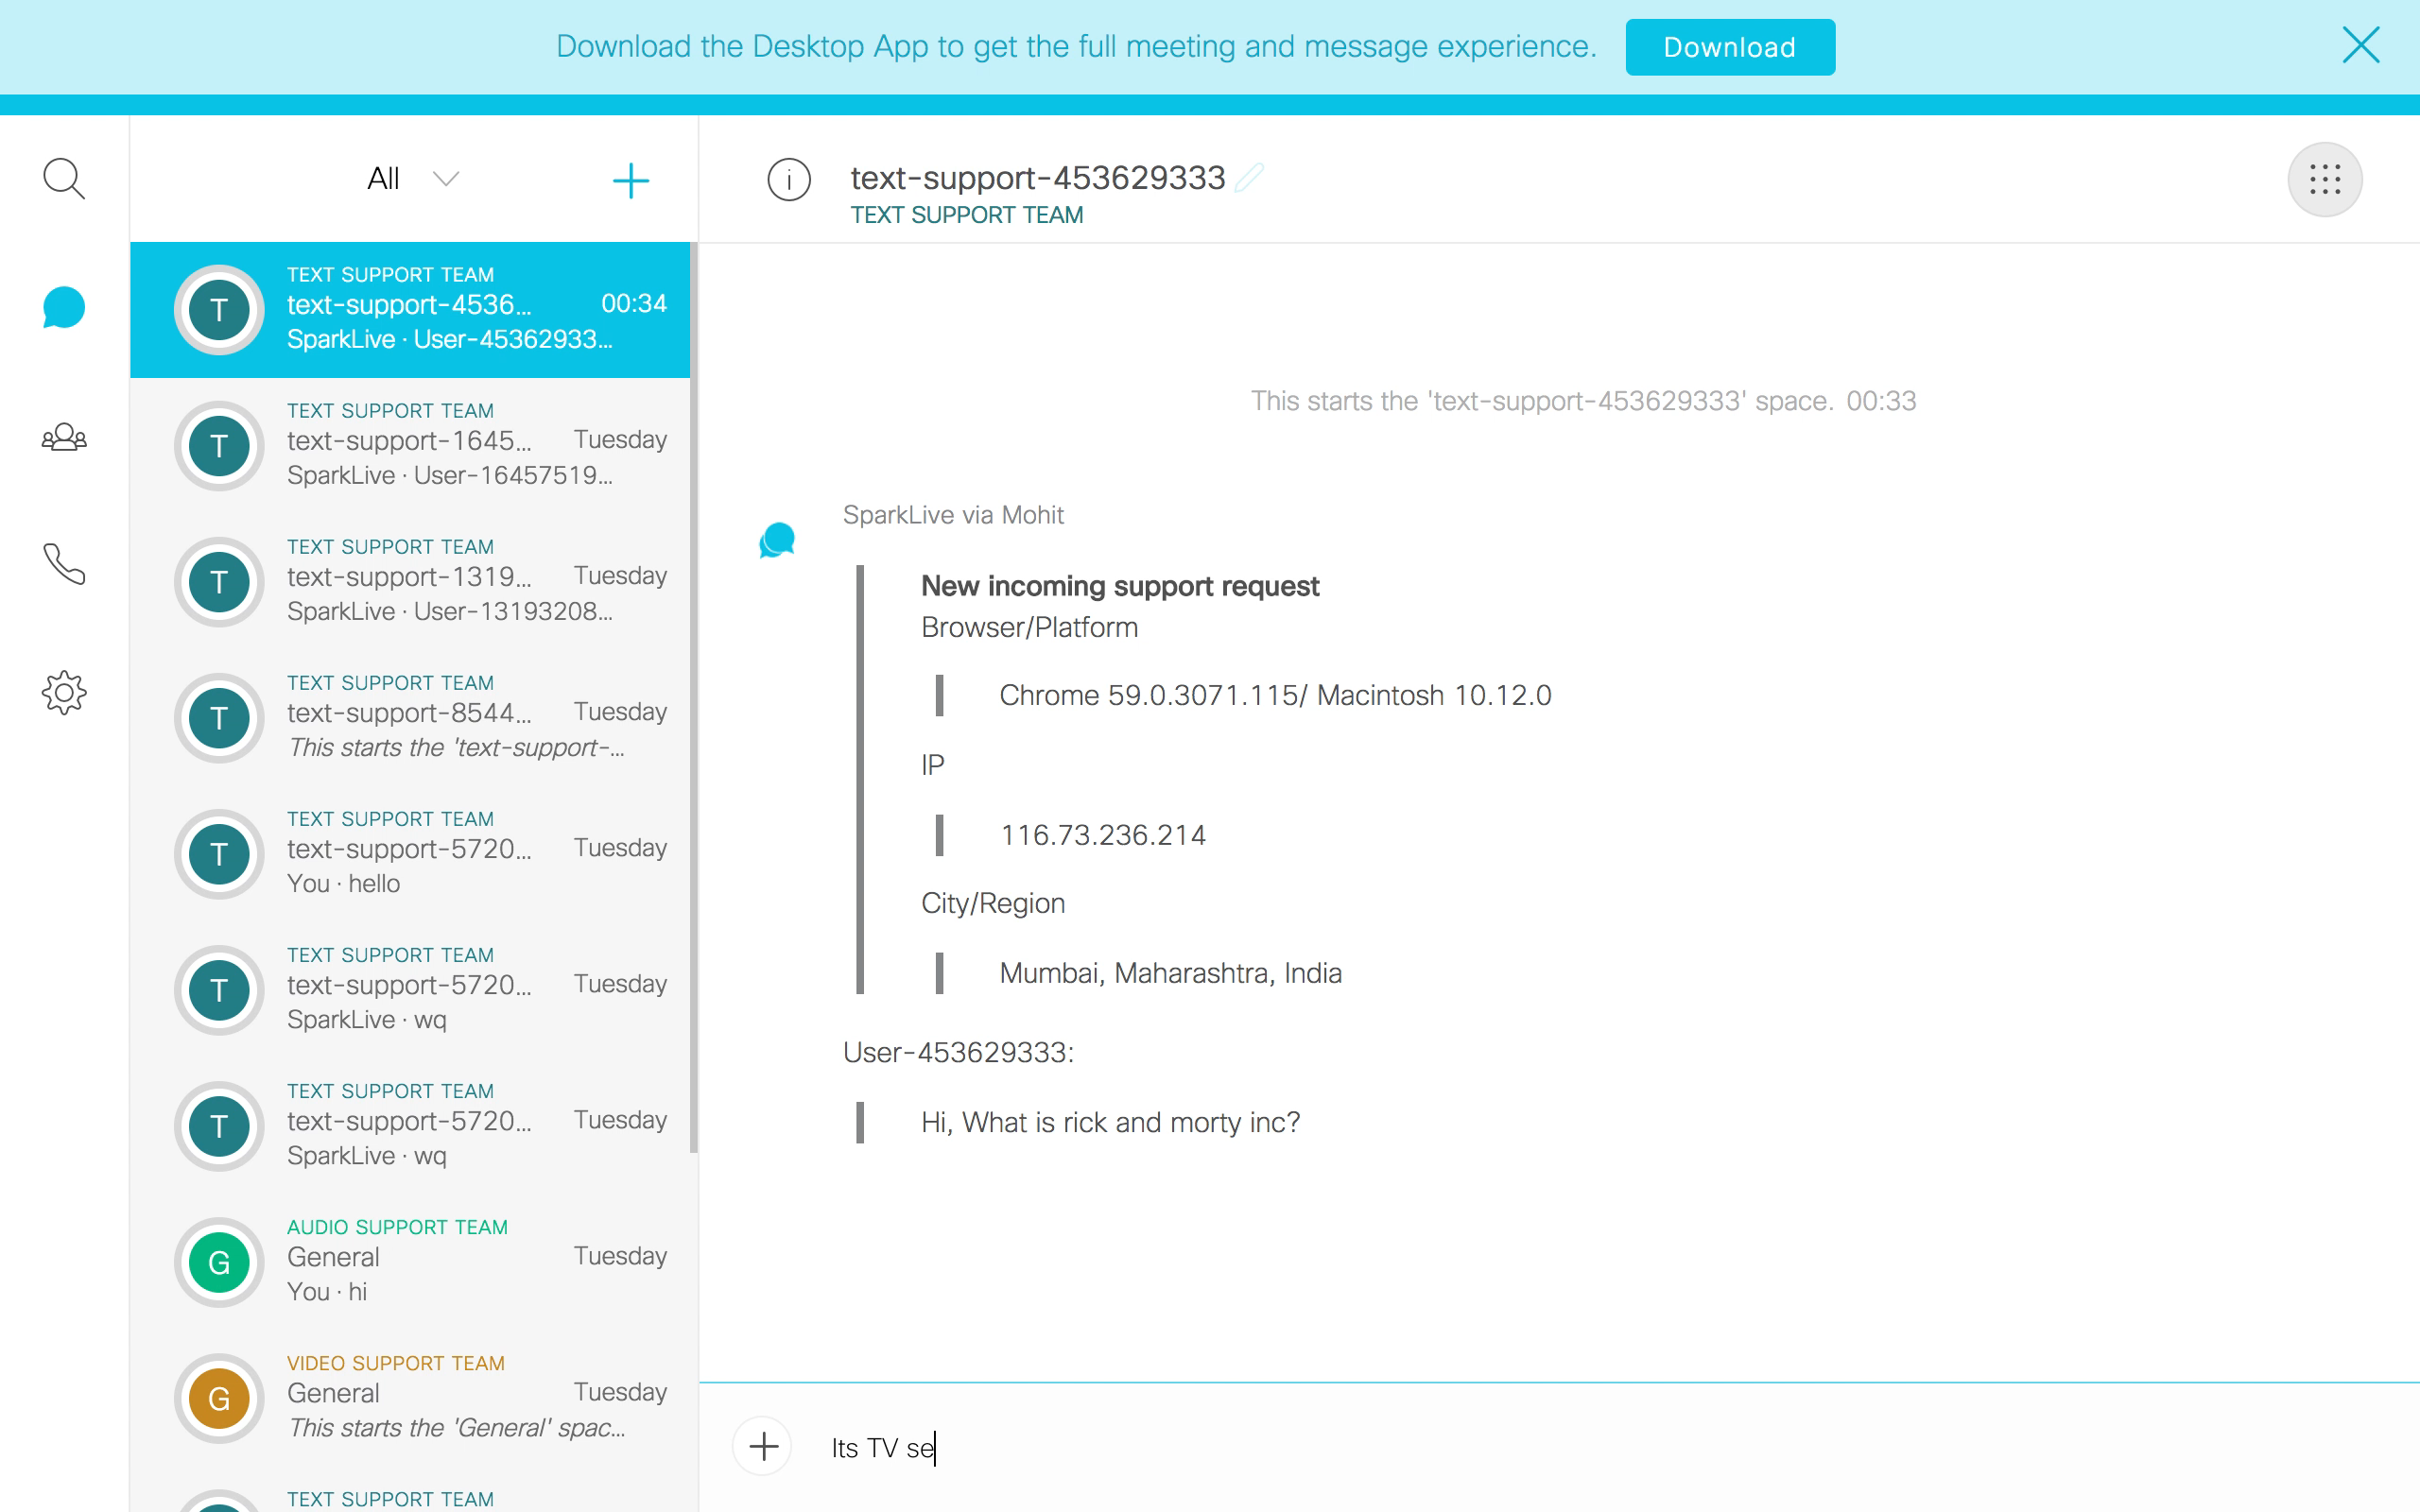Click the conversation list scrollbar
The height and width of the screenshot is (1512, 2420).
693,700
